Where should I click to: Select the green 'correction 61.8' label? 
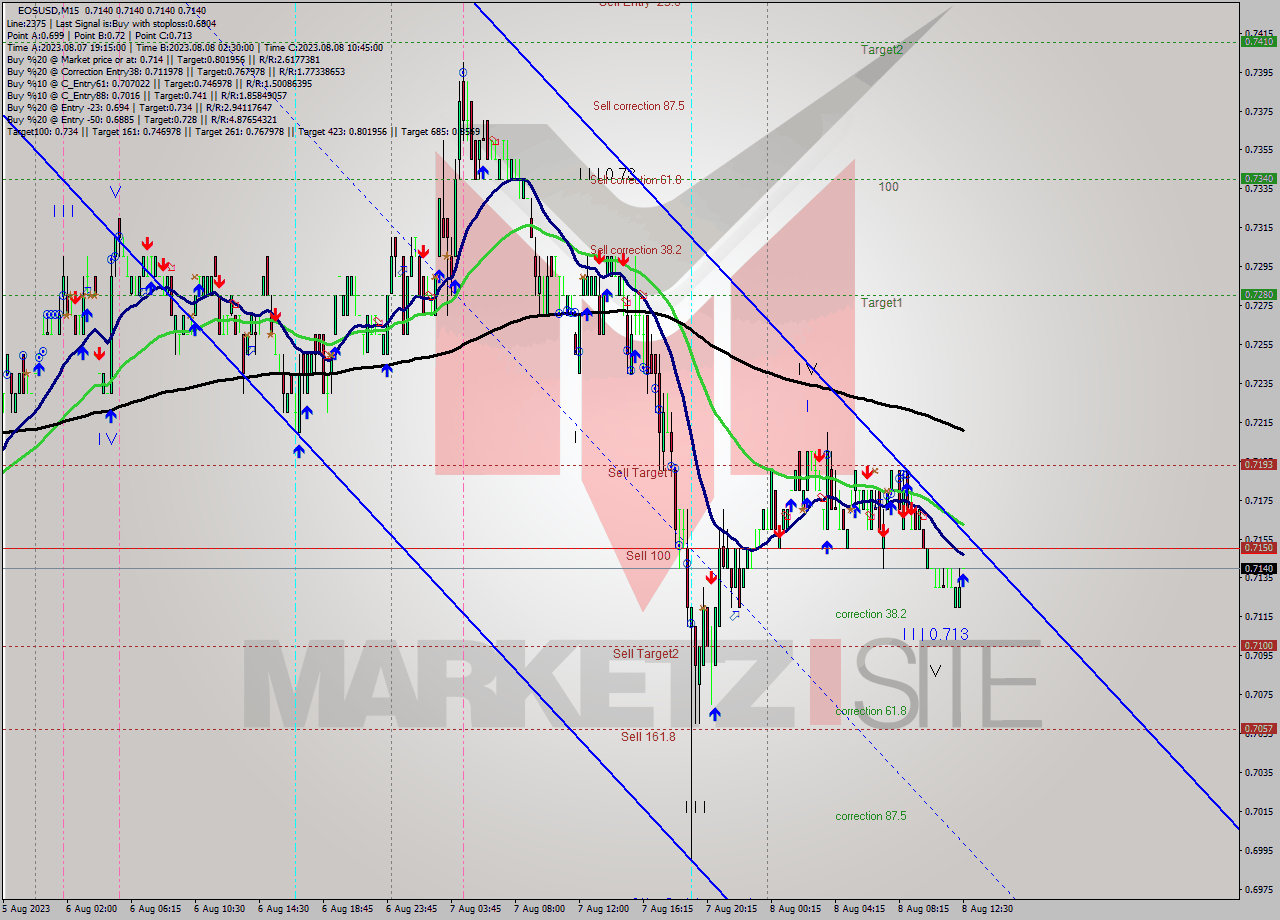pyautogui.click(x=871, y=711)
